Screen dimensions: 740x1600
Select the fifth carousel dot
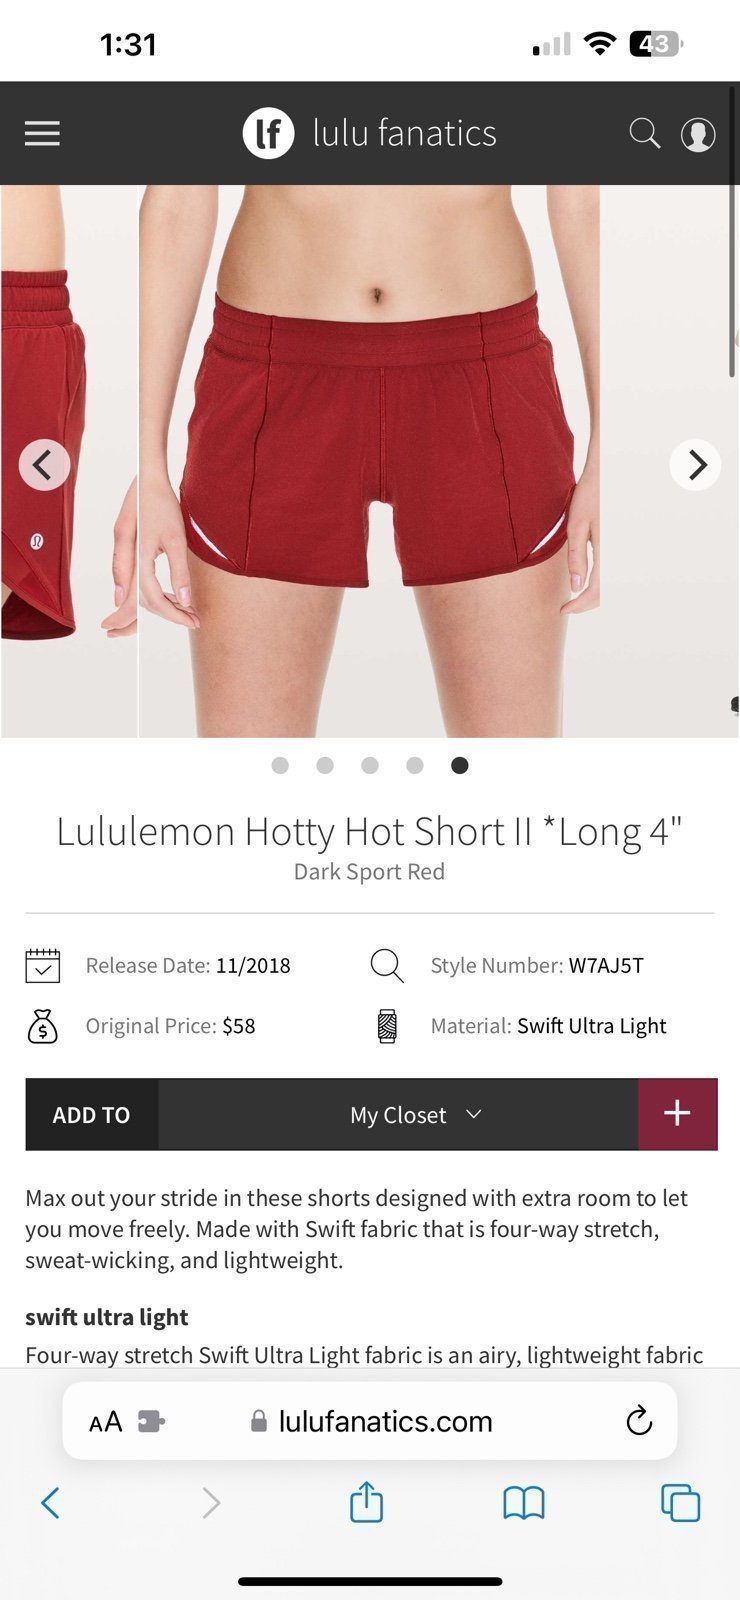460,765
